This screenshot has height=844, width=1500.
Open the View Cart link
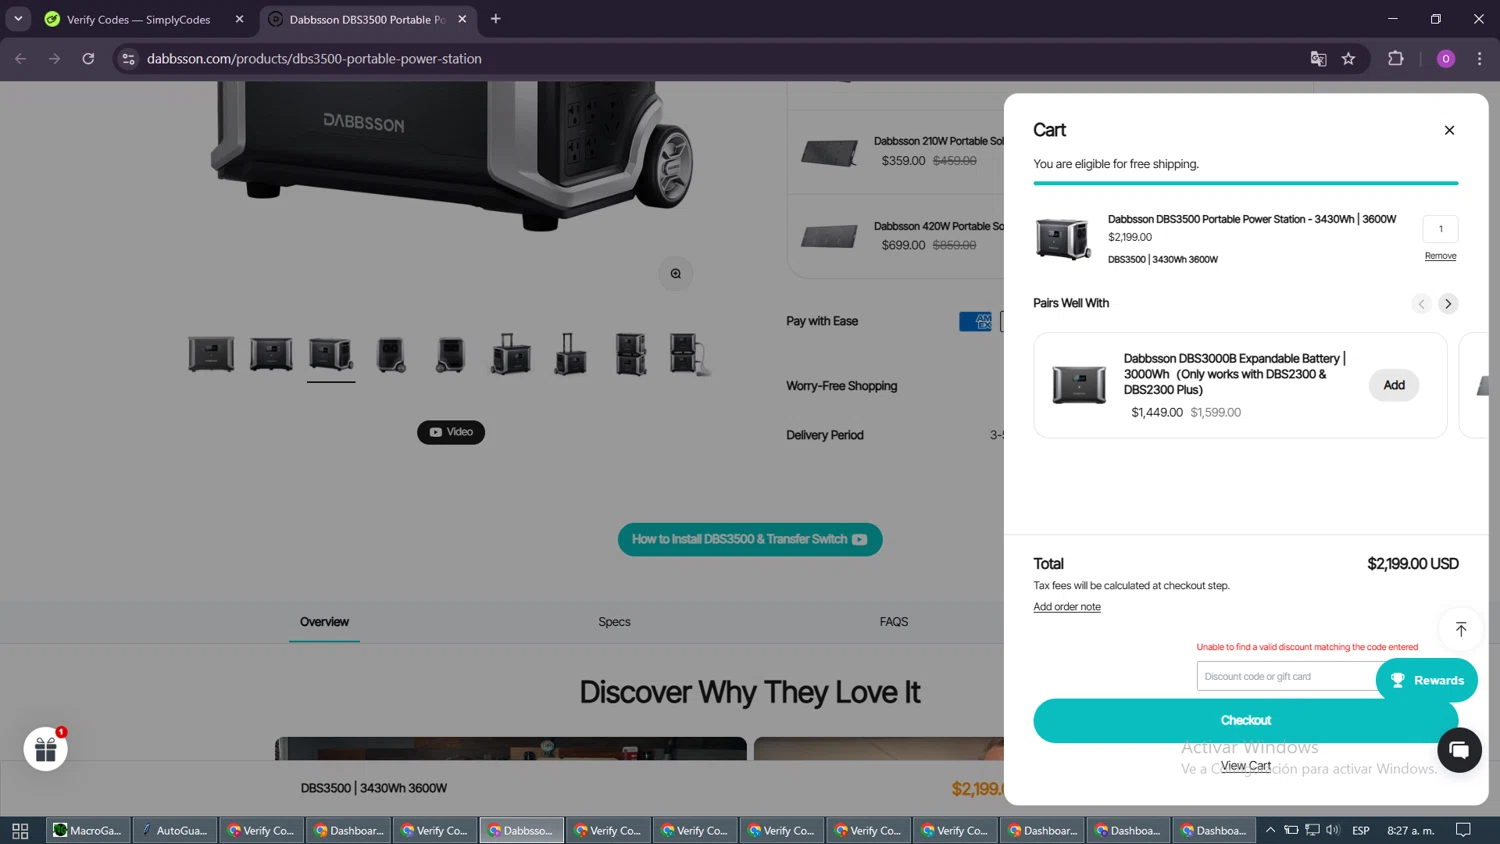tap(1245, 766)
